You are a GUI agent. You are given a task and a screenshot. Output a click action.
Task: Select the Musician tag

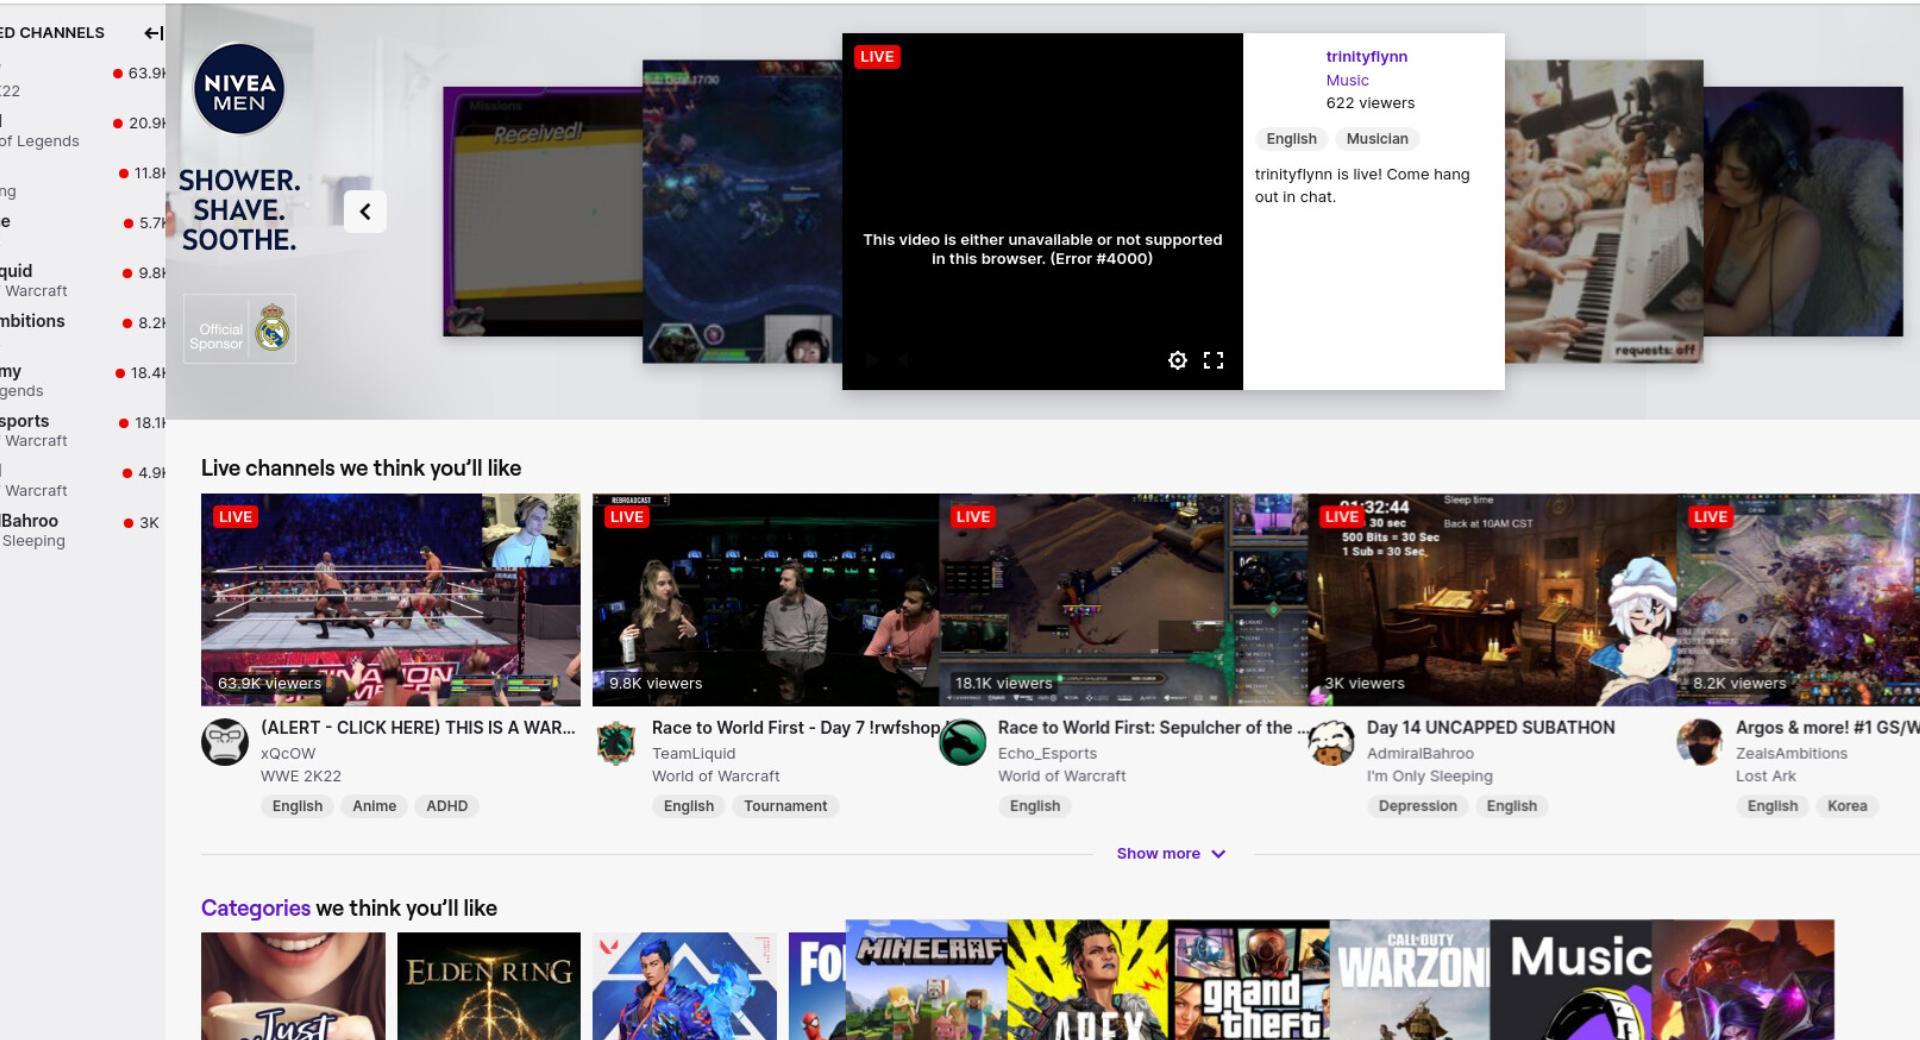1377,139
